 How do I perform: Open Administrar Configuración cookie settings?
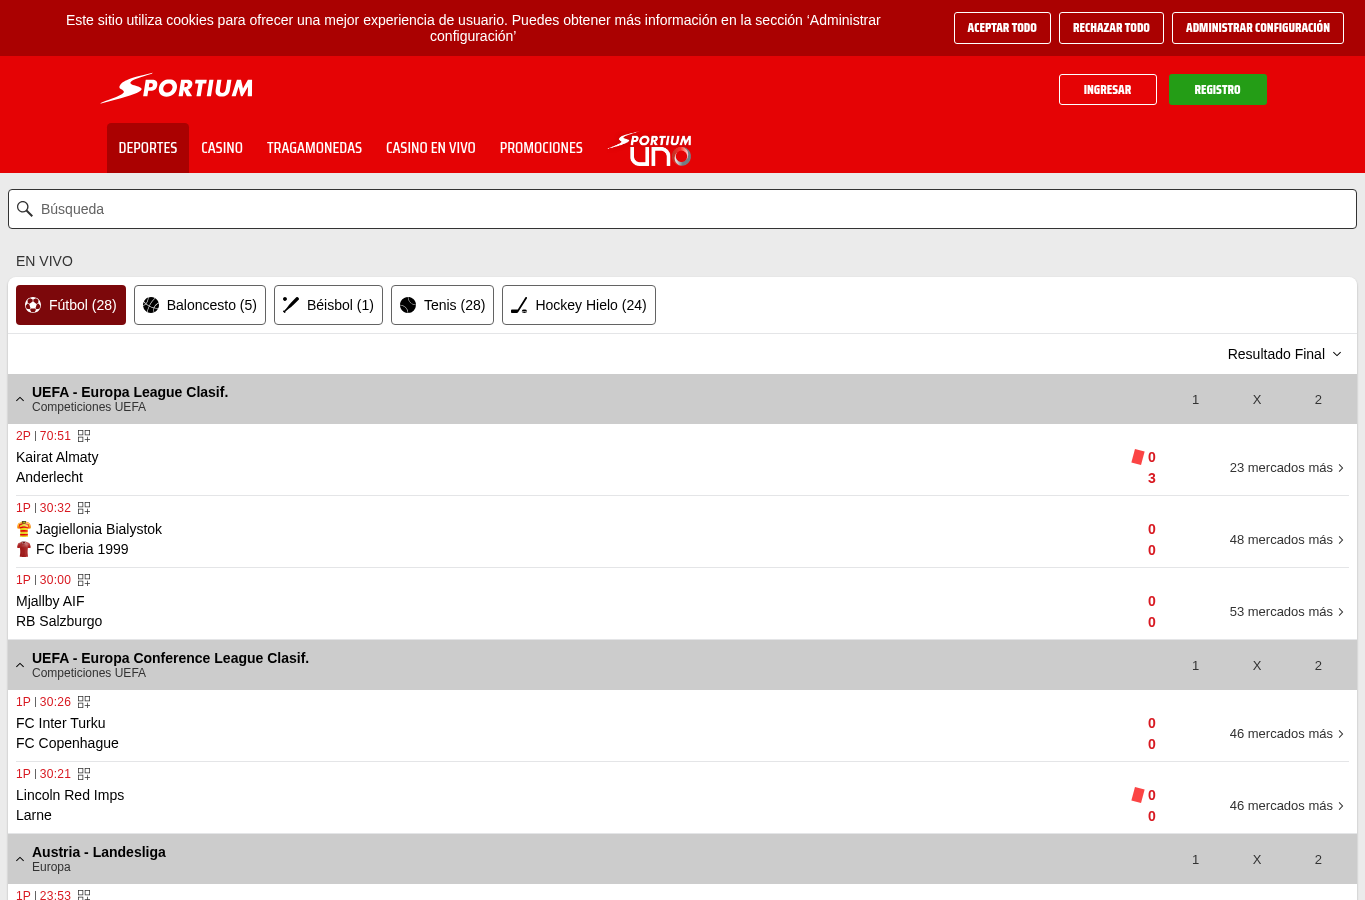click(1258, 28)
